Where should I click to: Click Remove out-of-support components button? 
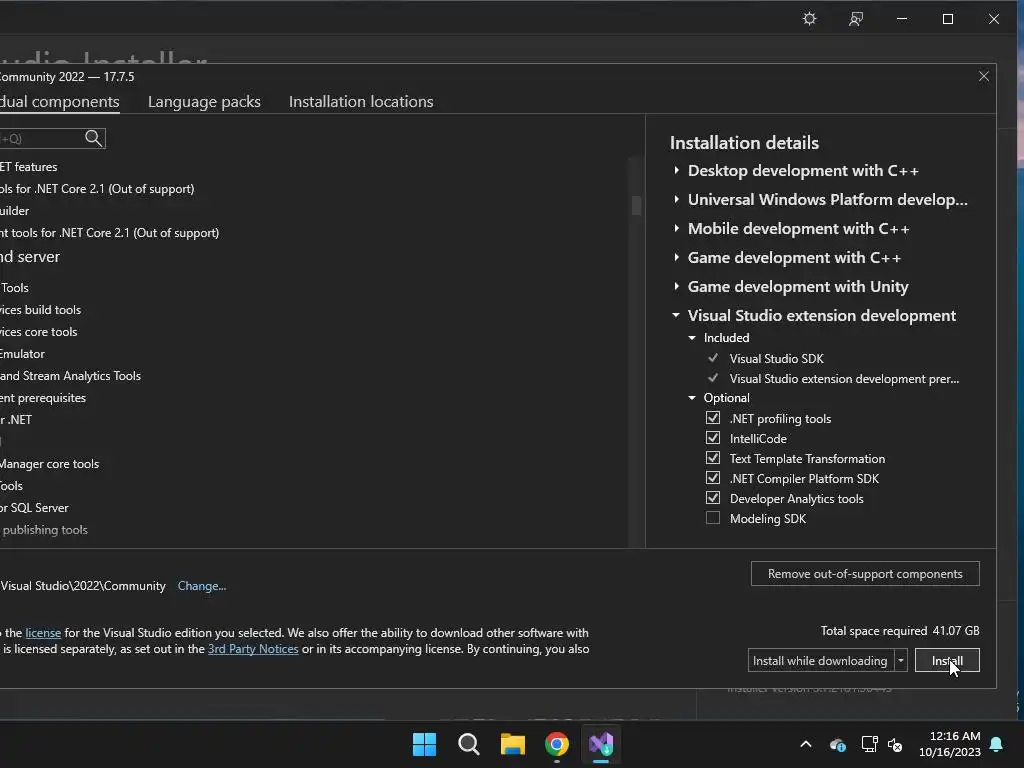click(x=865, y=573)
